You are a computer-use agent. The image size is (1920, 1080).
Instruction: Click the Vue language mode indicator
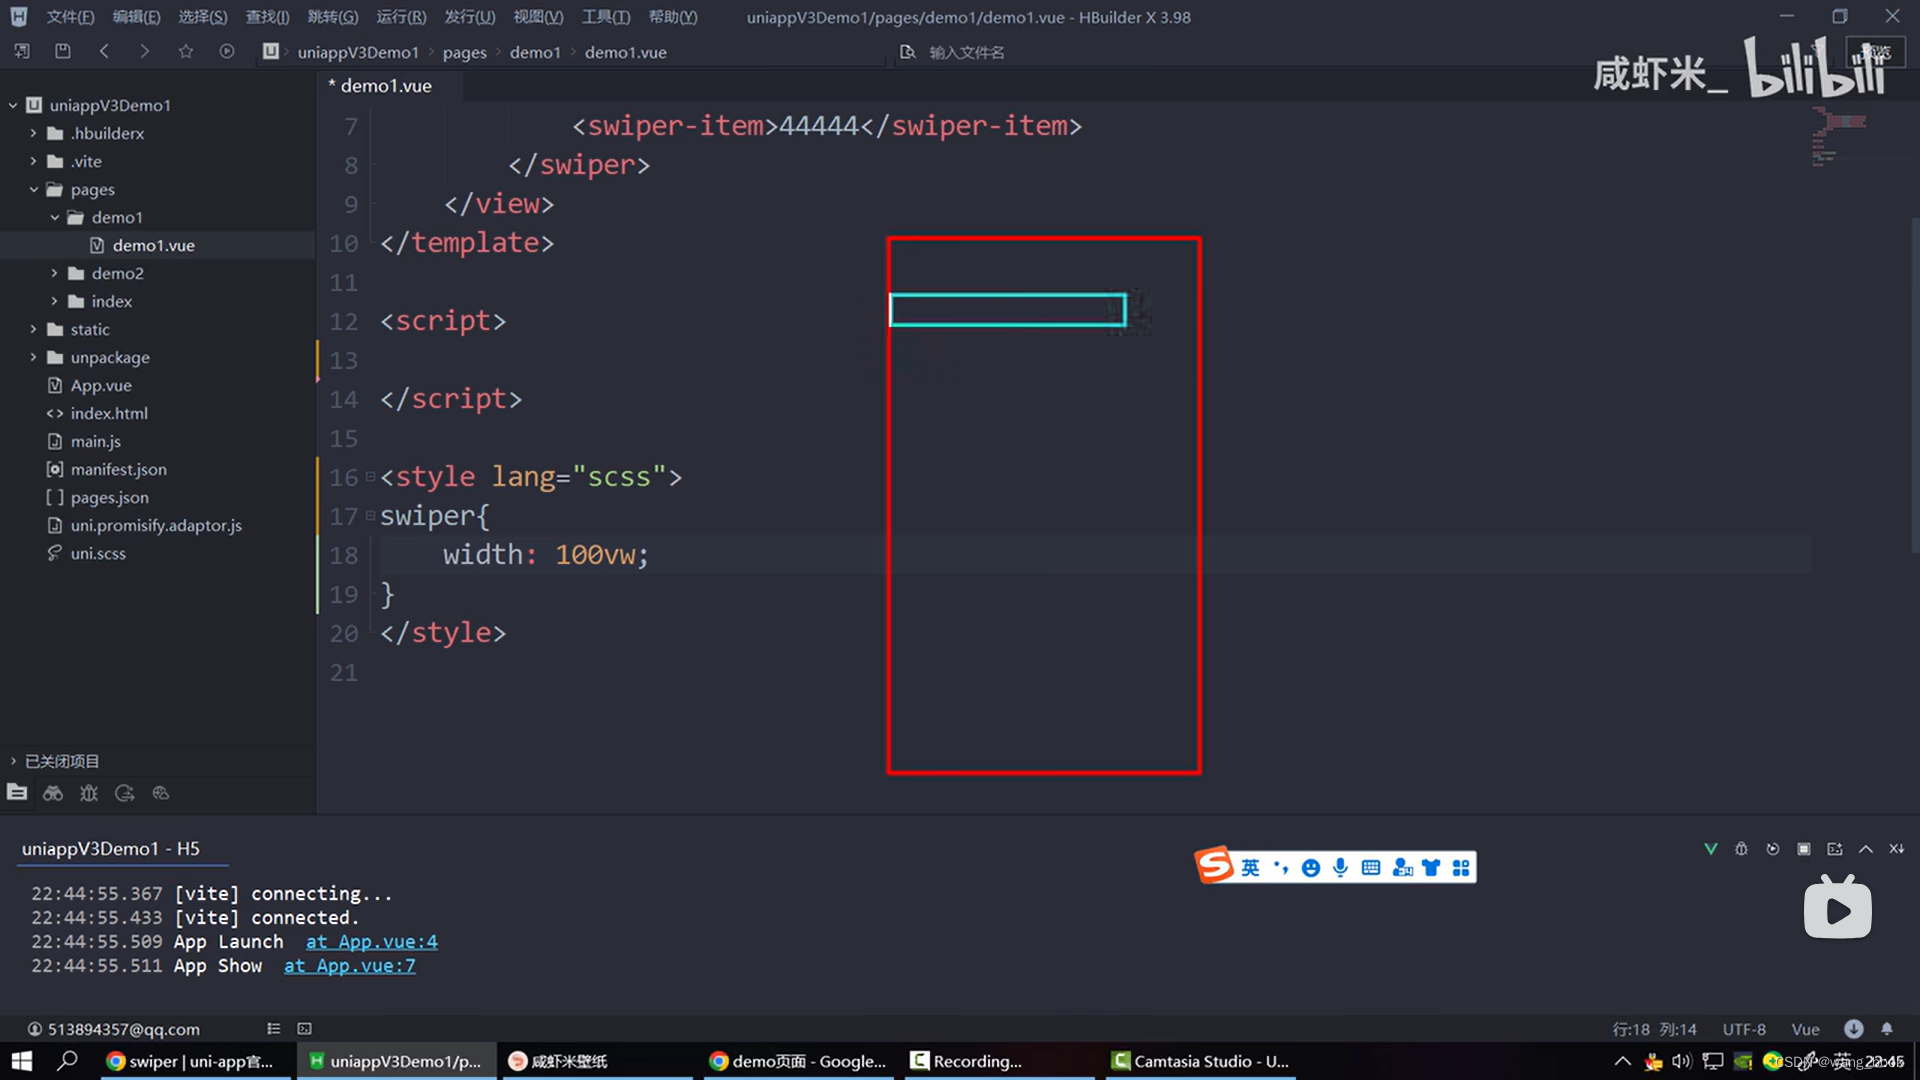tap(1805, 1029)
